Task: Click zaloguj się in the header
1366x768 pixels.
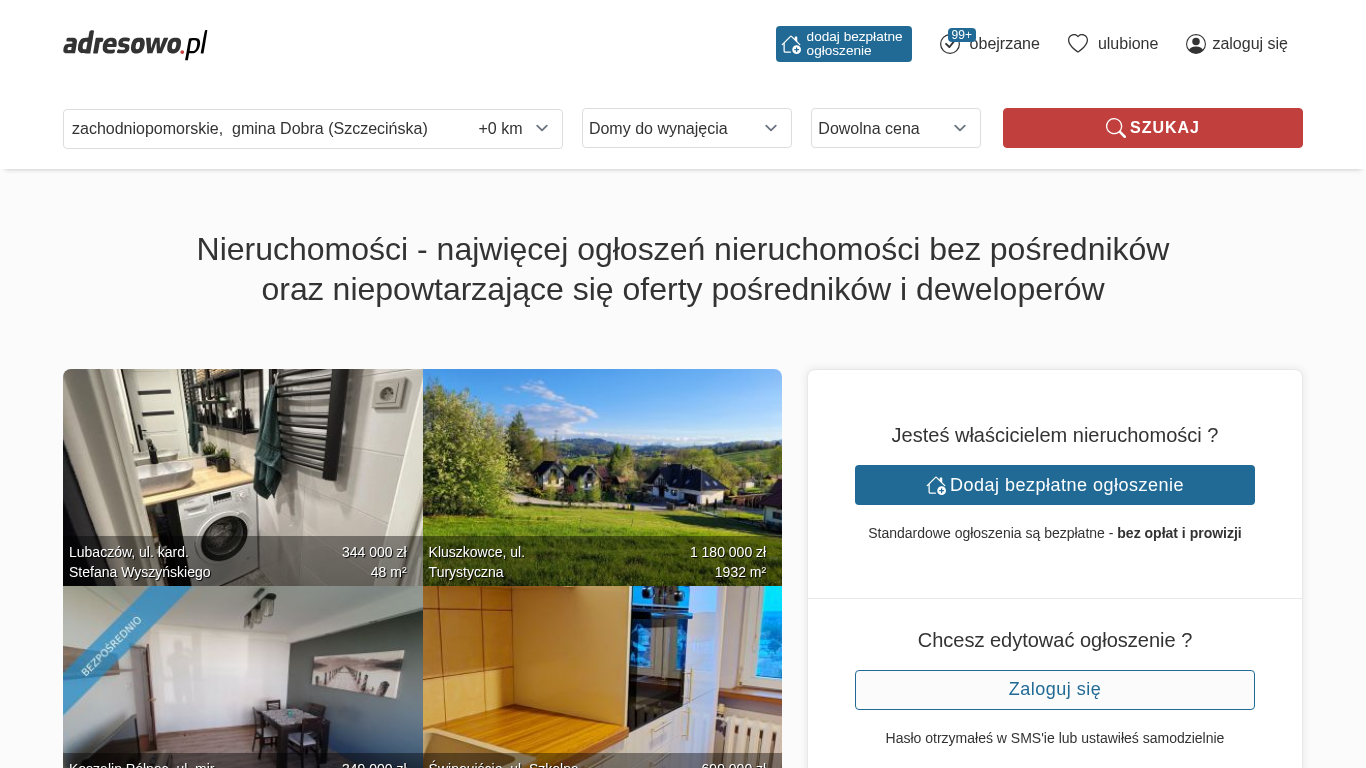Action: [x=1249, y=44]
